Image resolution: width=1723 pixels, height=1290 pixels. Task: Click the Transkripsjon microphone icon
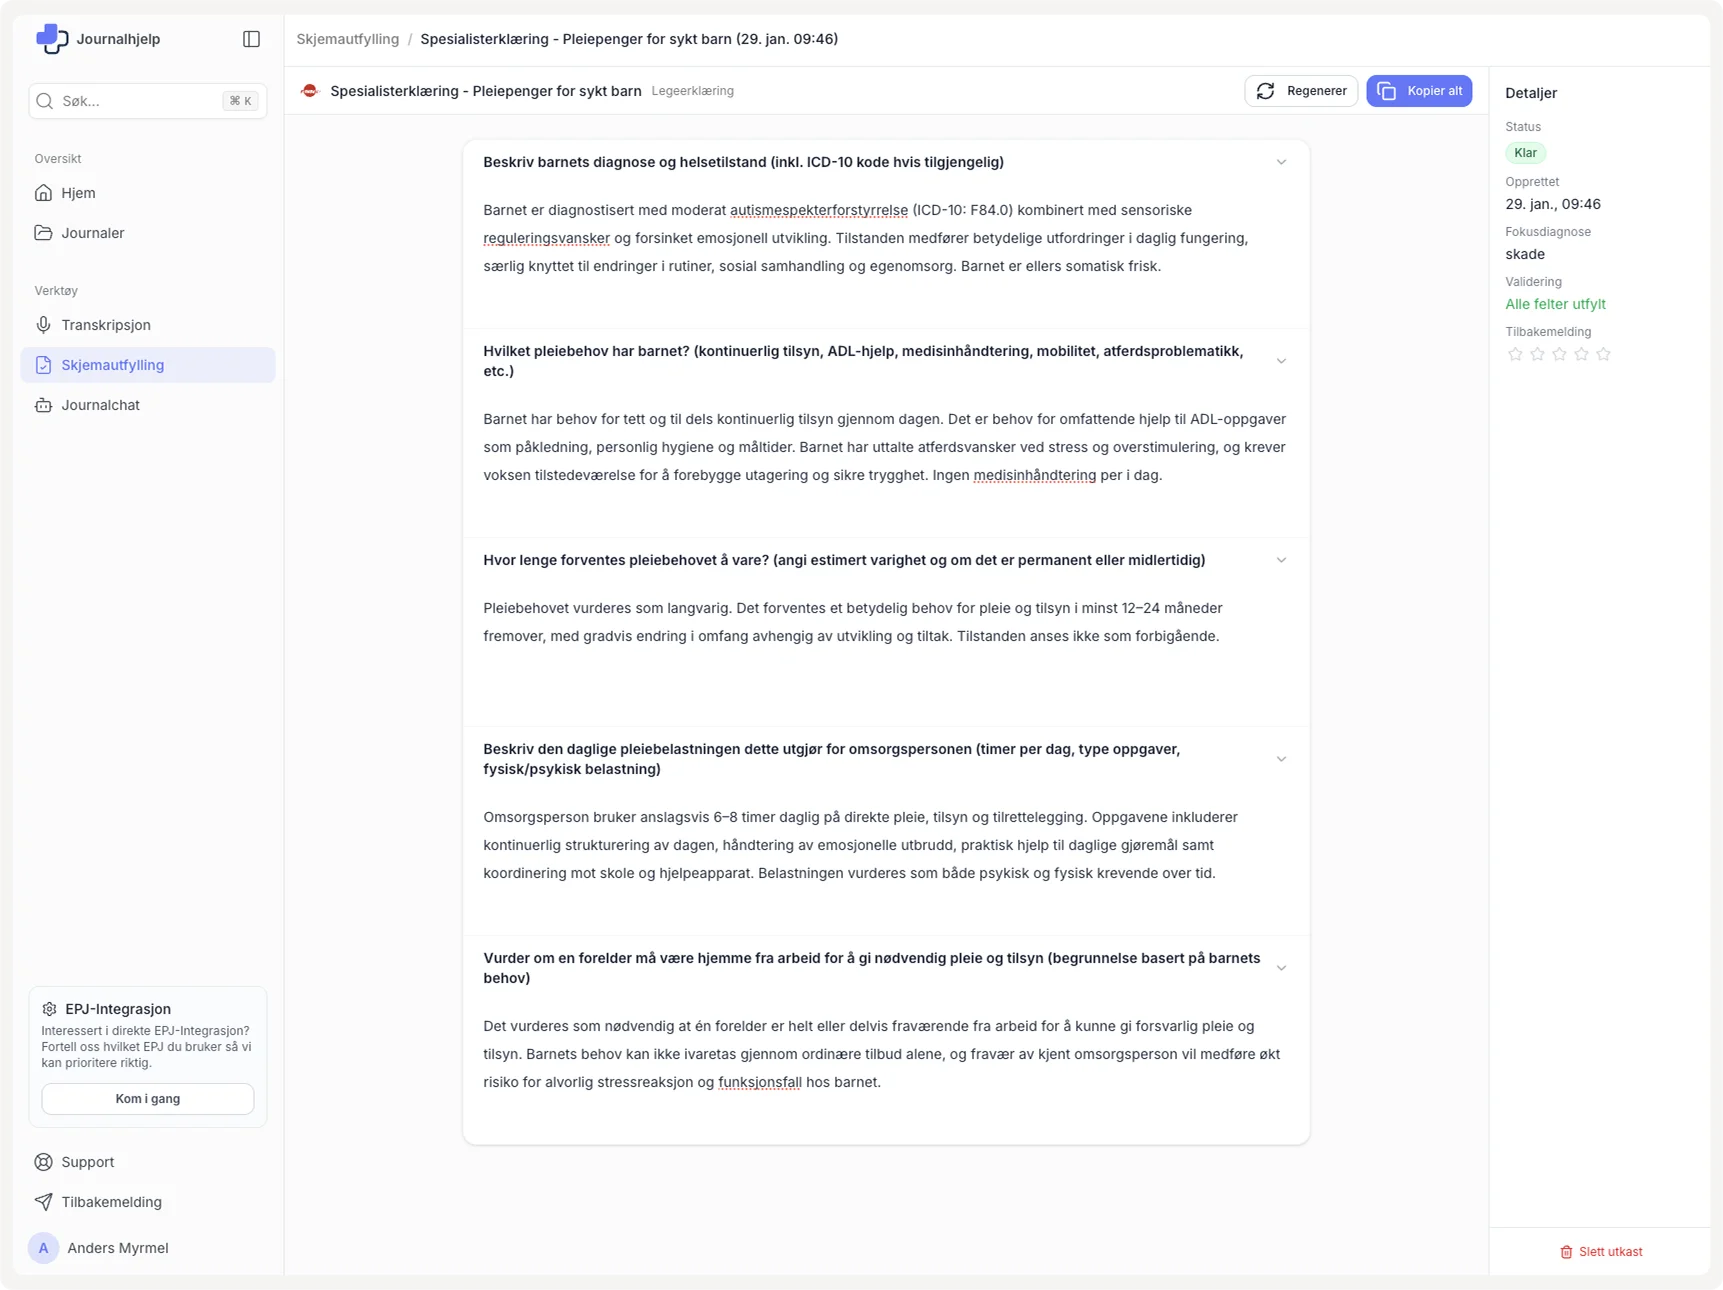click(43, 325)
